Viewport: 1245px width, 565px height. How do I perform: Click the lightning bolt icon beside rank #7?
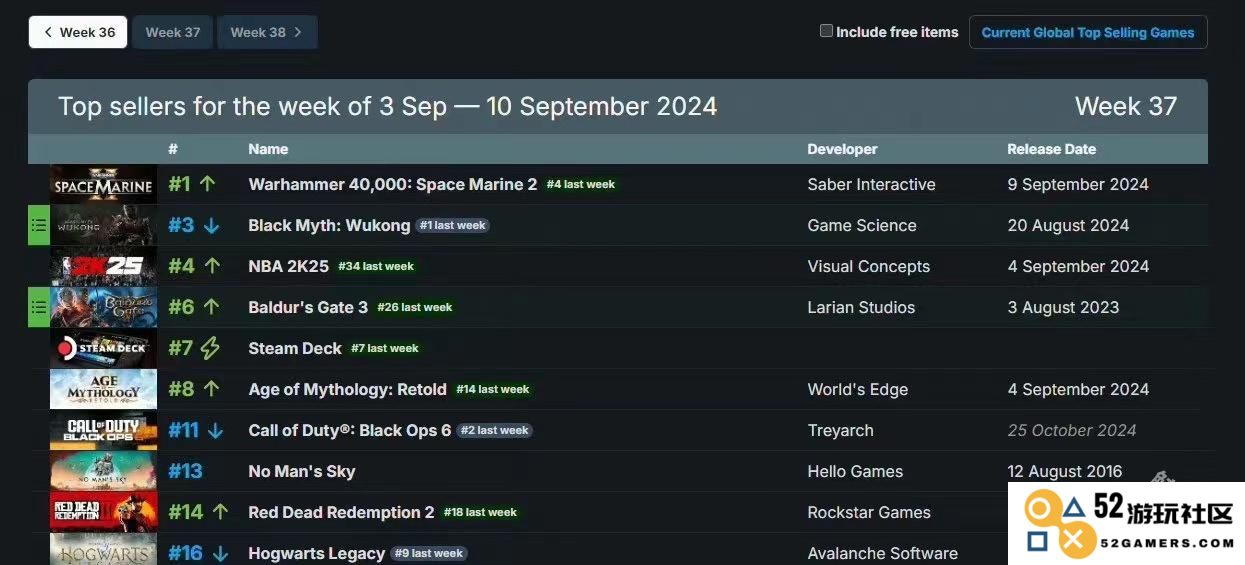(210, 348)
